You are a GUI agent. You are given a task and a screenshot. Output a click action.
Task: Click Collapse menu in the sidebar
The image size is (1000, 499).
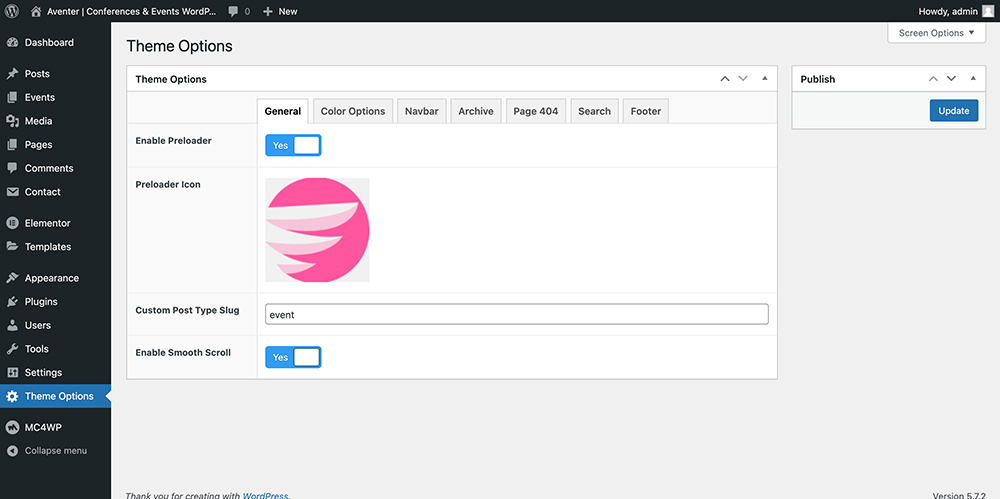55,451
